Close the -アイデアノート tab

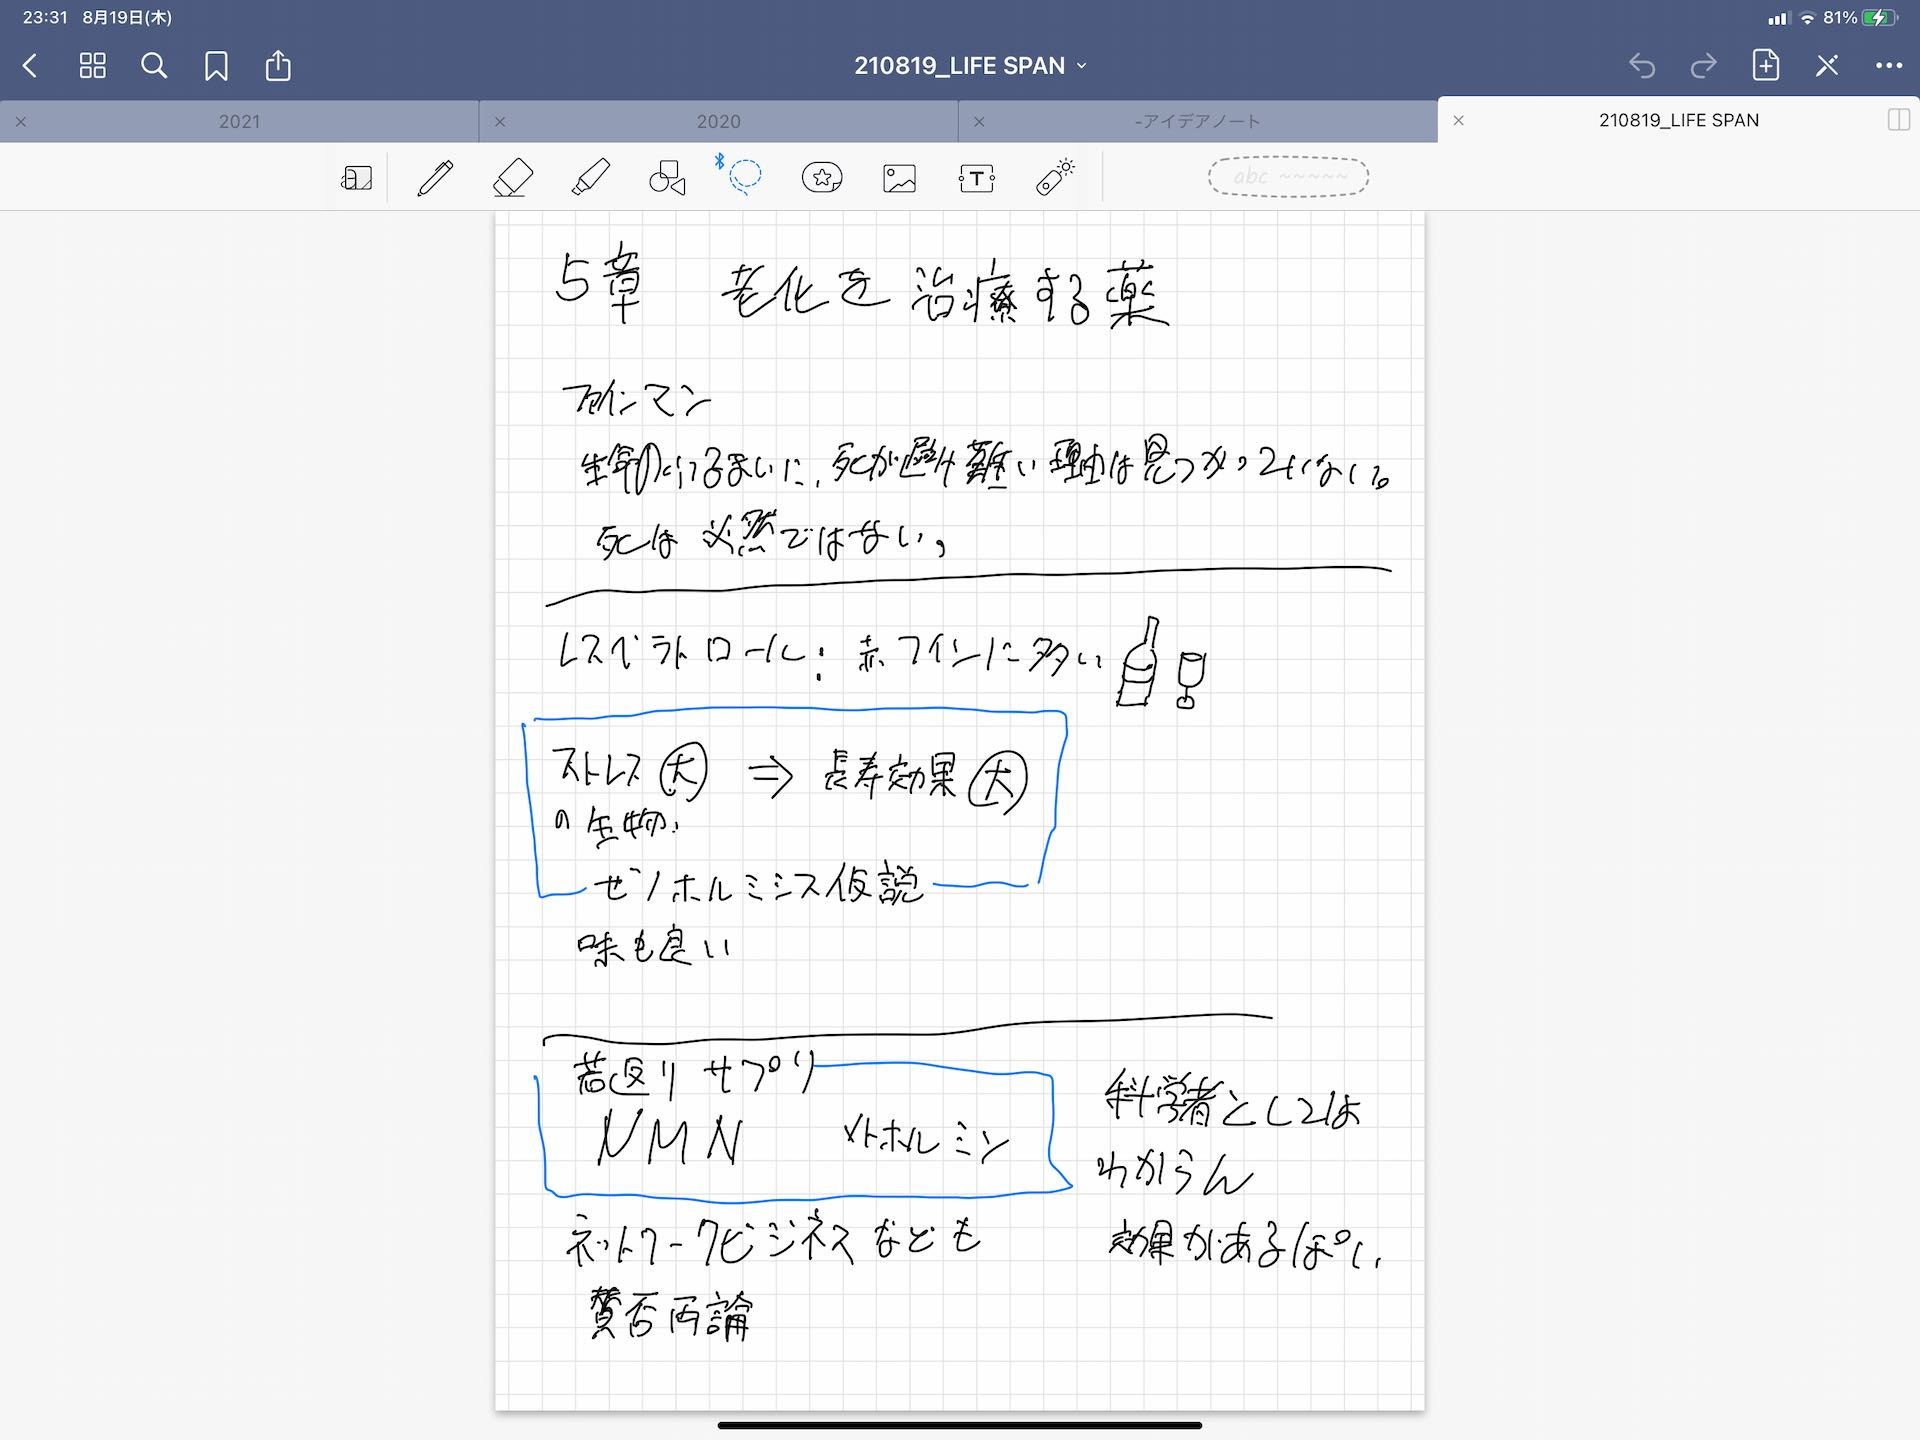[979, 122]
